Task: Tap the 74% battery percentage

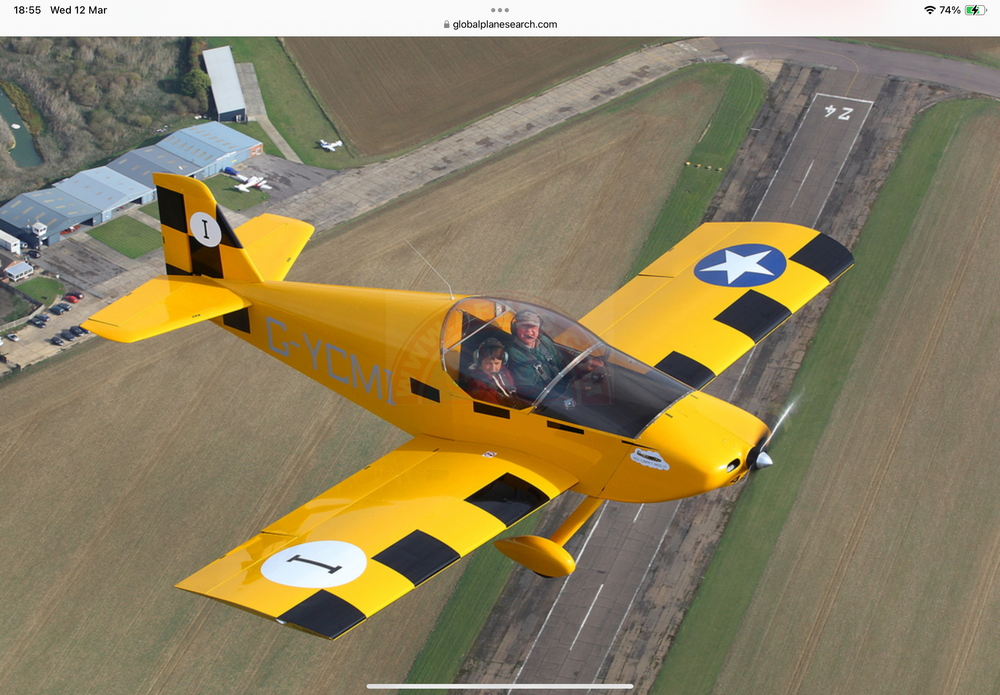Action: pos(949,10)
